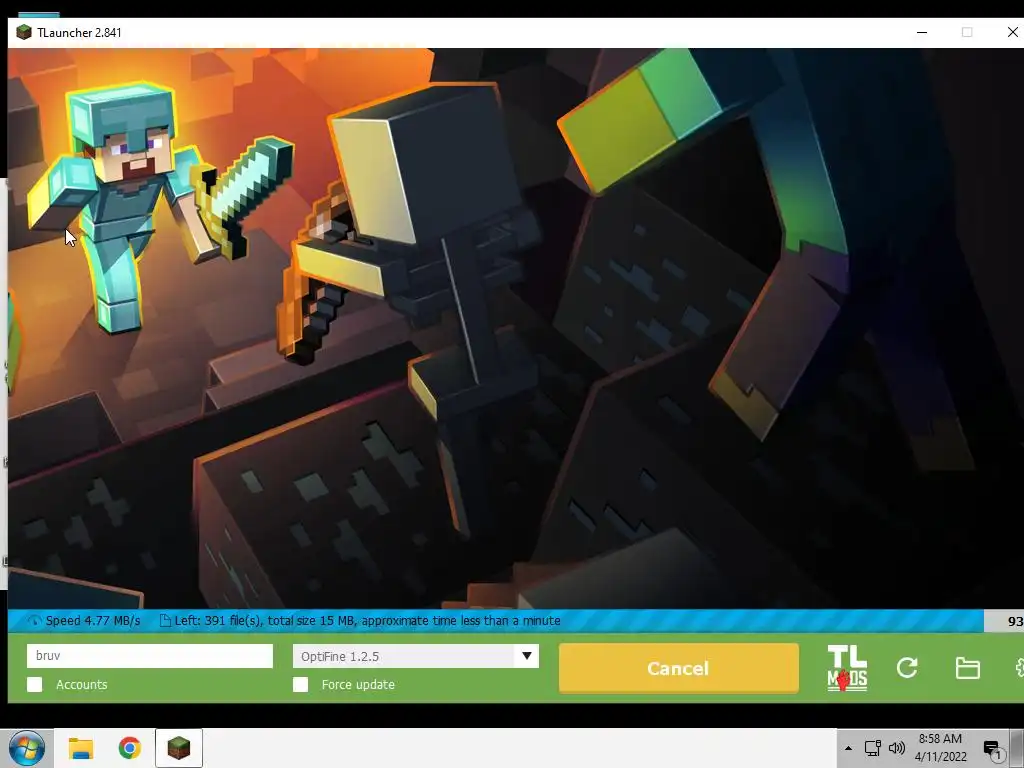Image resolution: width=1024 pixels, height=768 pixels.
Task: Open the game folder icon
Action: coord(967,668)
